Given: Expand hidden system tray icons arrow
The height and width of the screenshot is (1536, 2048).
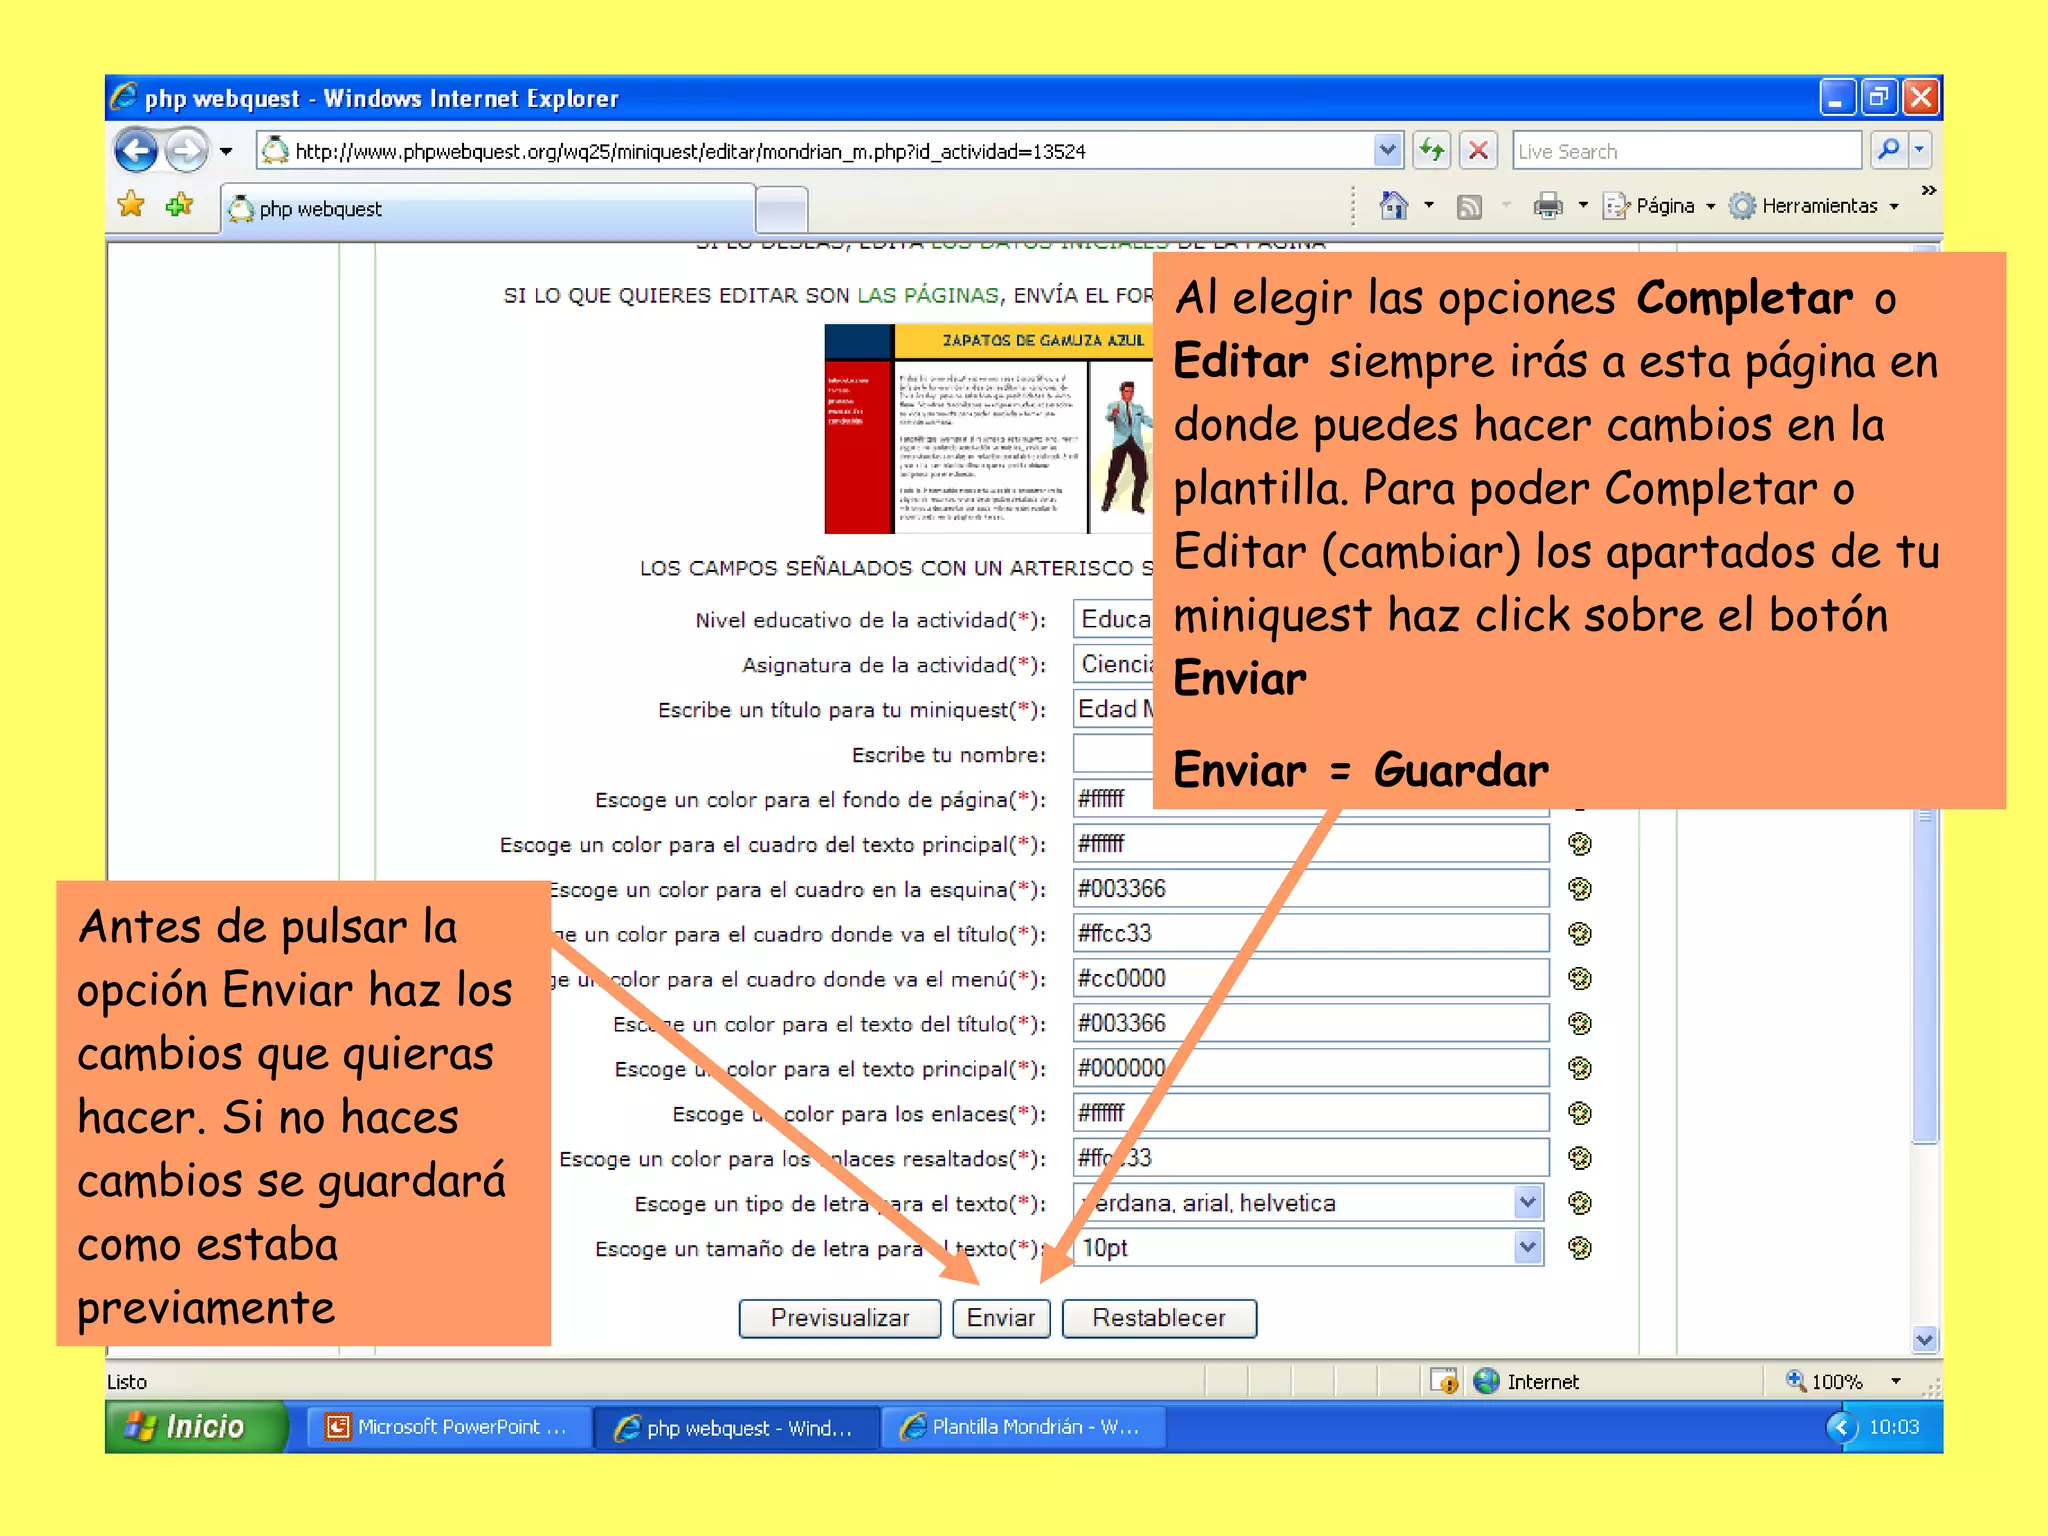Looking at the screenshot, I should (x=1841, y=1427).
